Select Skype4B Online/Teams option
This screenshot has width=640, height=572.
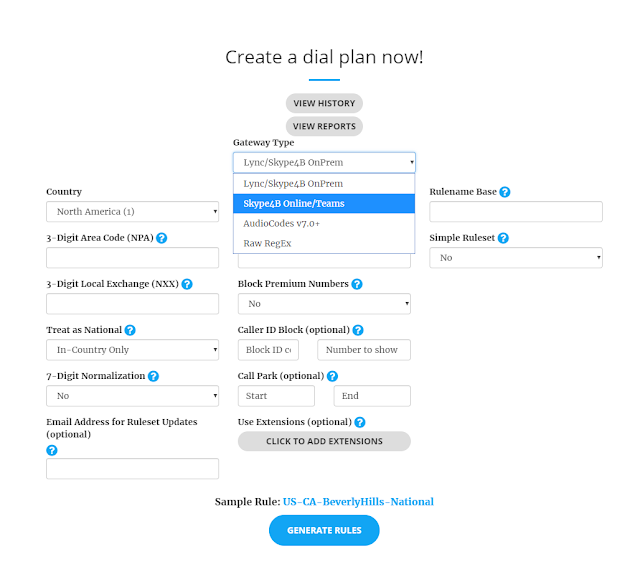point(324,204)
